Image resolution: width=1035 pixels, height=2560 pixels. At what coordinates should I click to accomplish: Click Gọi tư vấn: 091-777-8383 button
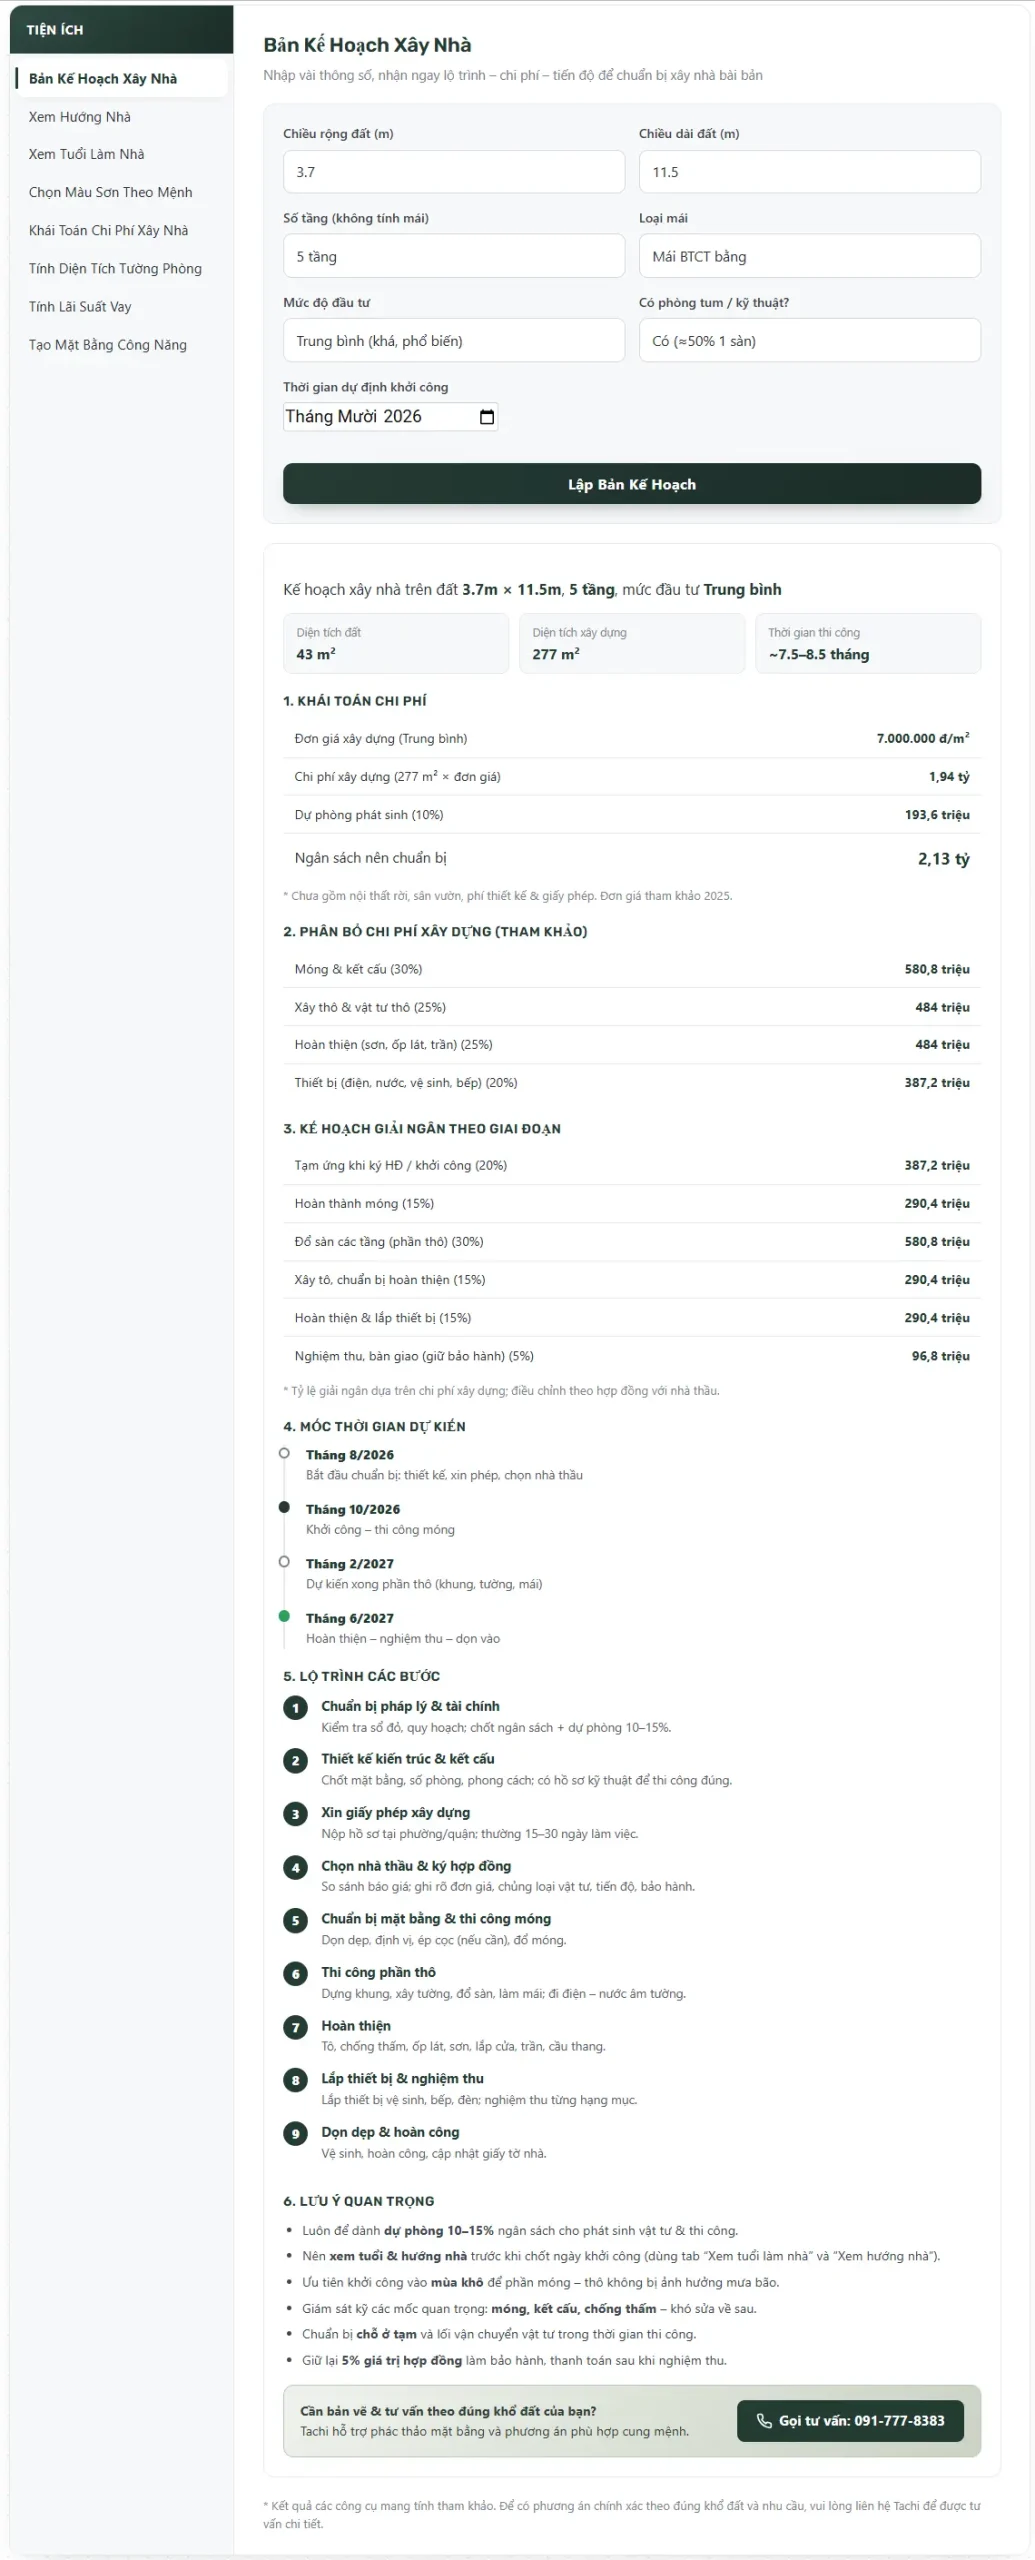[x=850, y=2420]
